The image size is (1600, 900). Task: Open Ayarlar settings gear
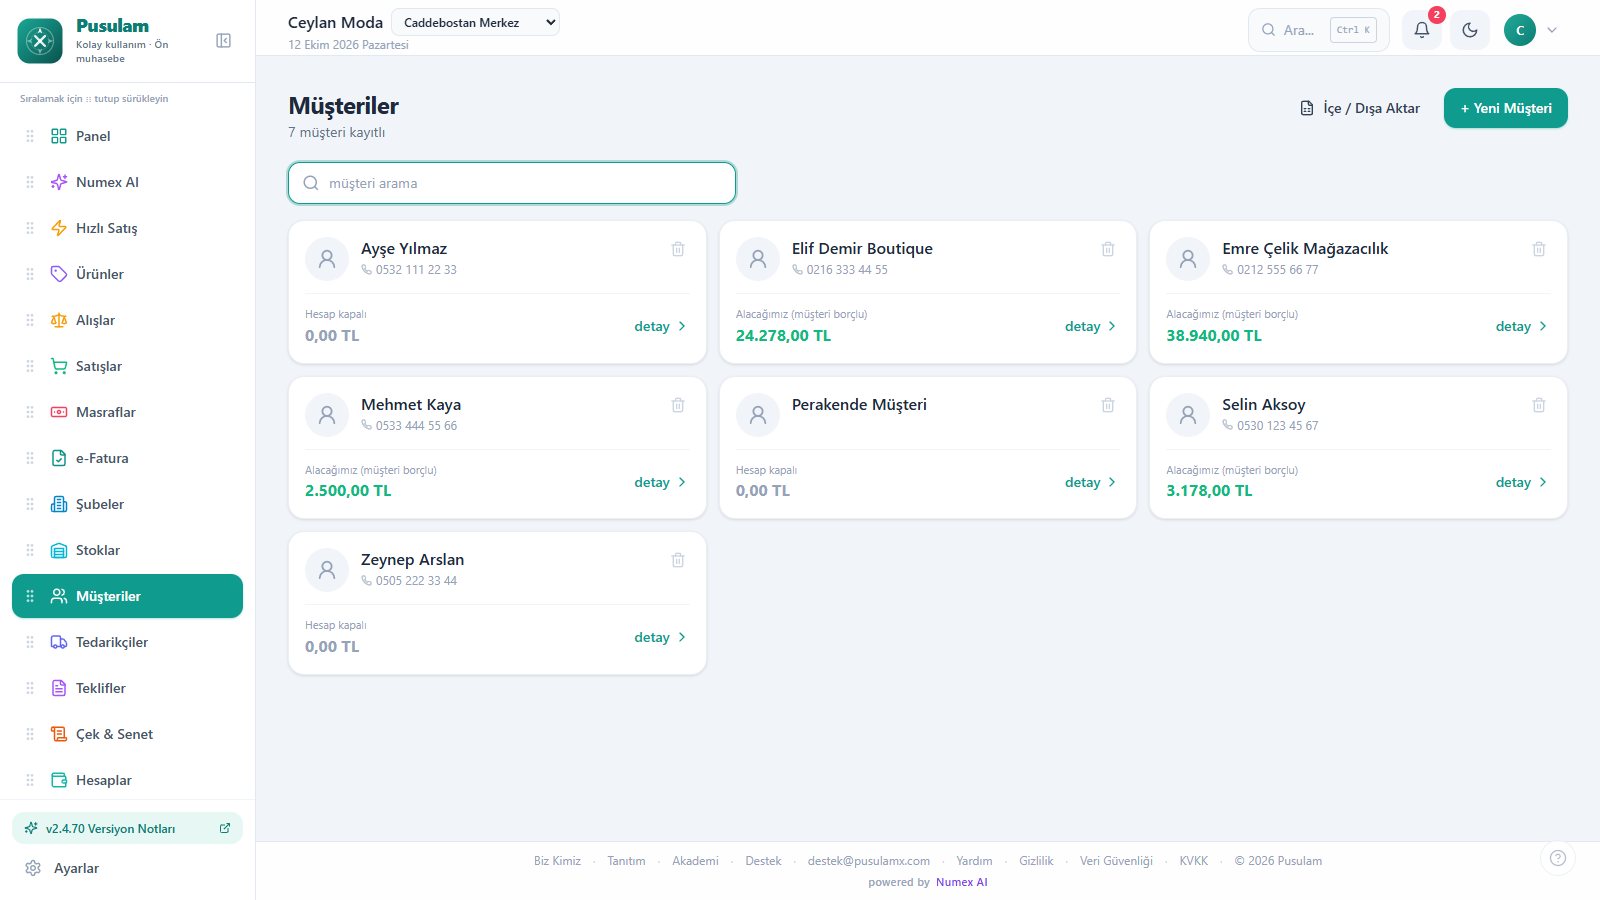tap(33, 868)
